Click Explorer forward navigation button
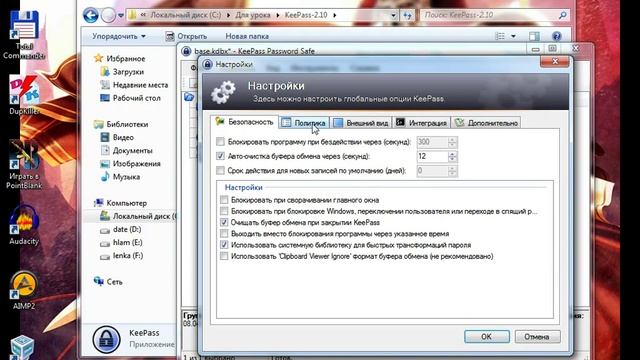The width and height of the screenshot is (640, 360). [108, 16]
